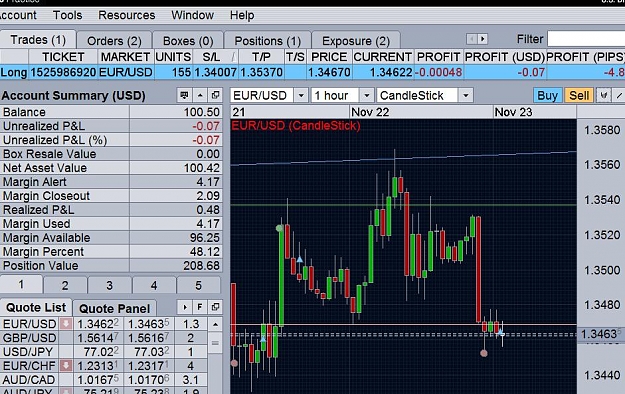
Task: Open Account Summary panel options icon
Action: 184,95
